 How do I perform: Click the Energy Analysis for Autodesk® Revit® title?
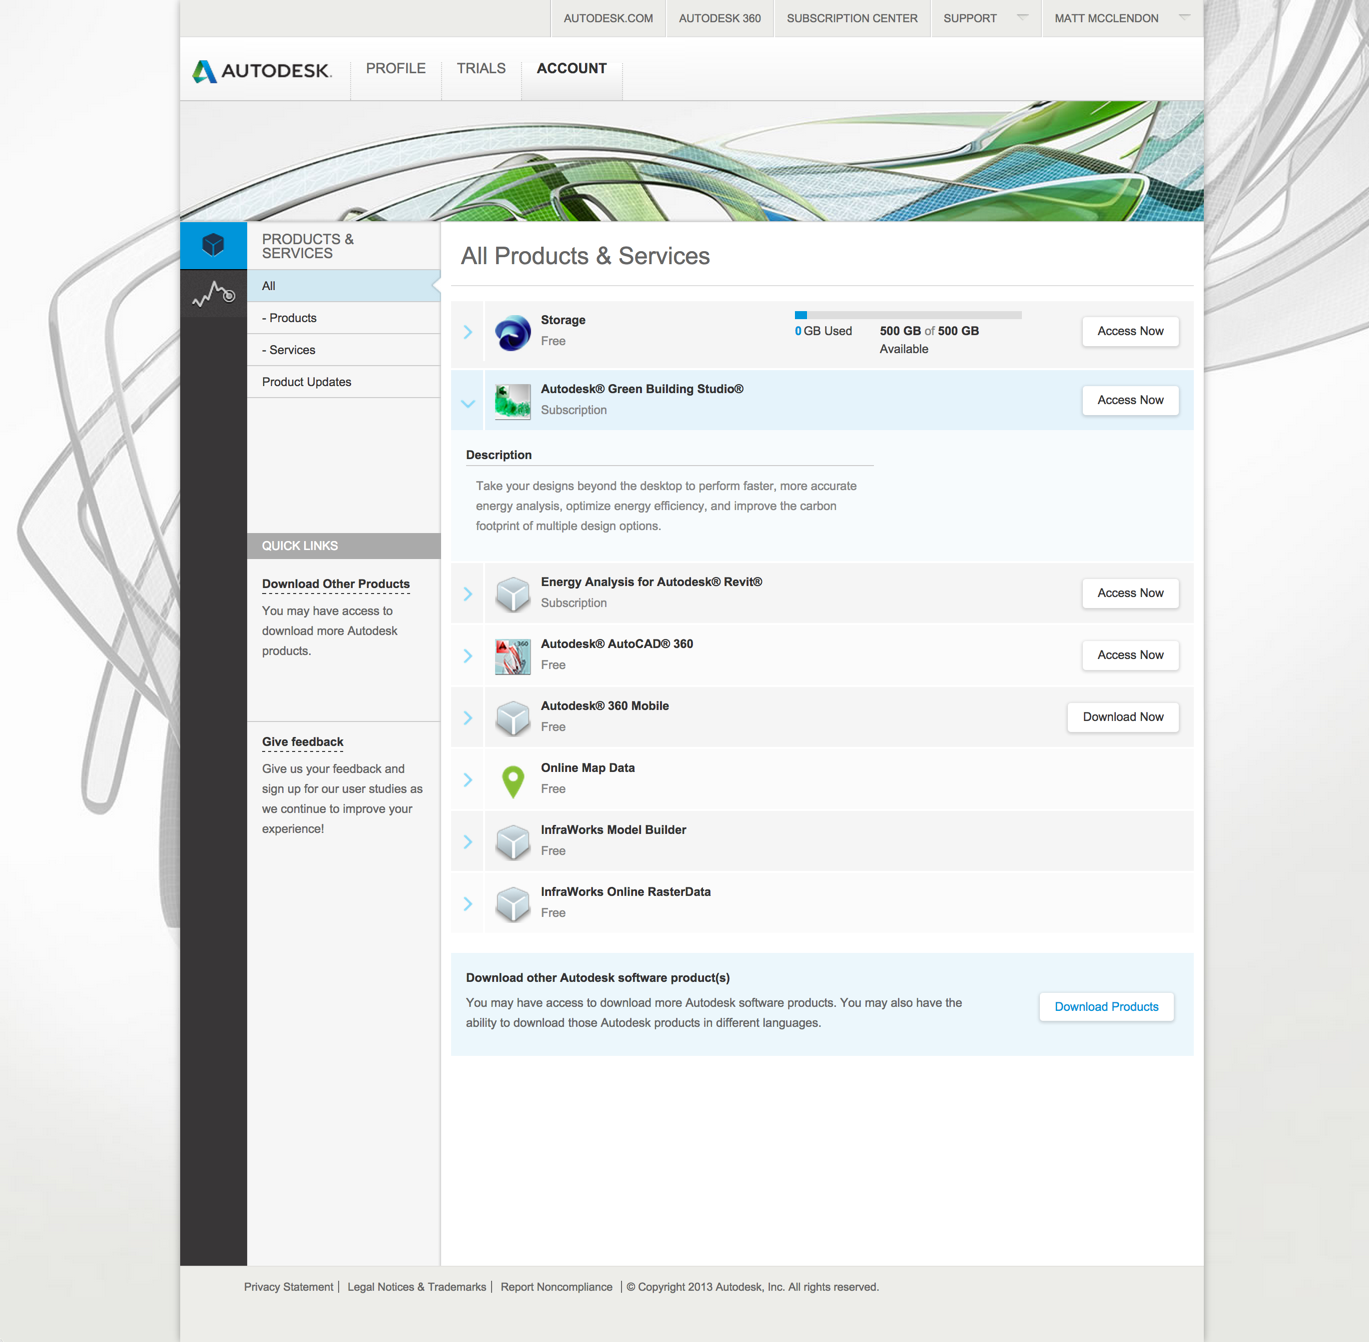point(652,582)
